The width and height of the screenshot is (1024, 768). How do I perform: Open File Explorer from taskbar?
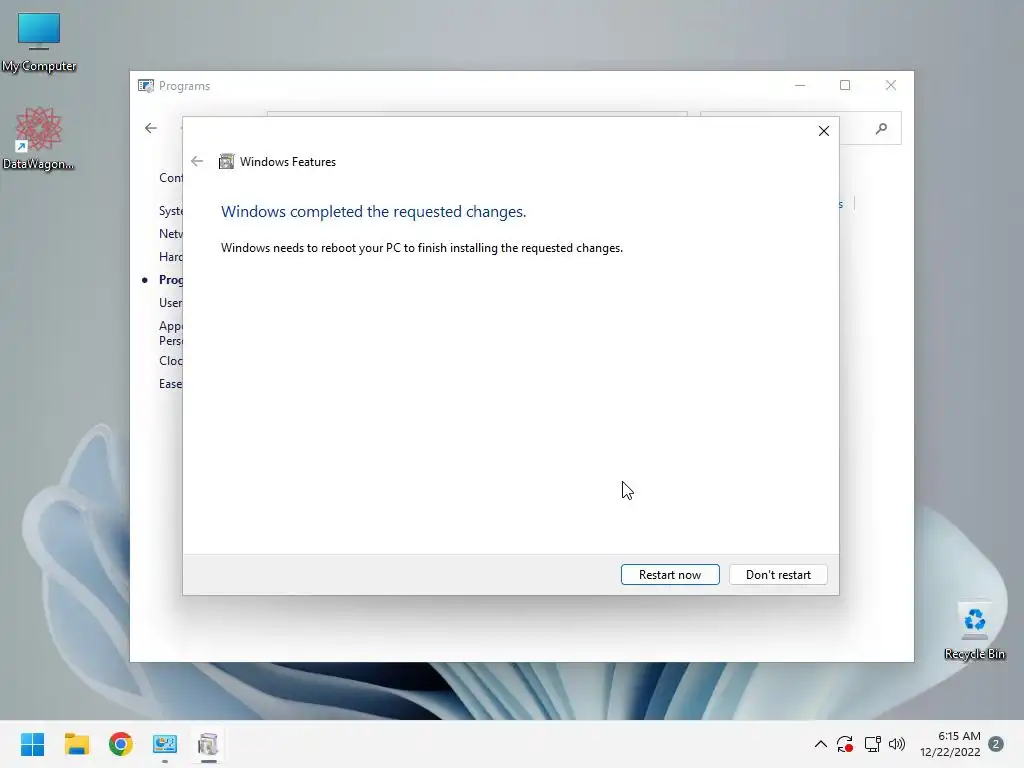(76, 744)
